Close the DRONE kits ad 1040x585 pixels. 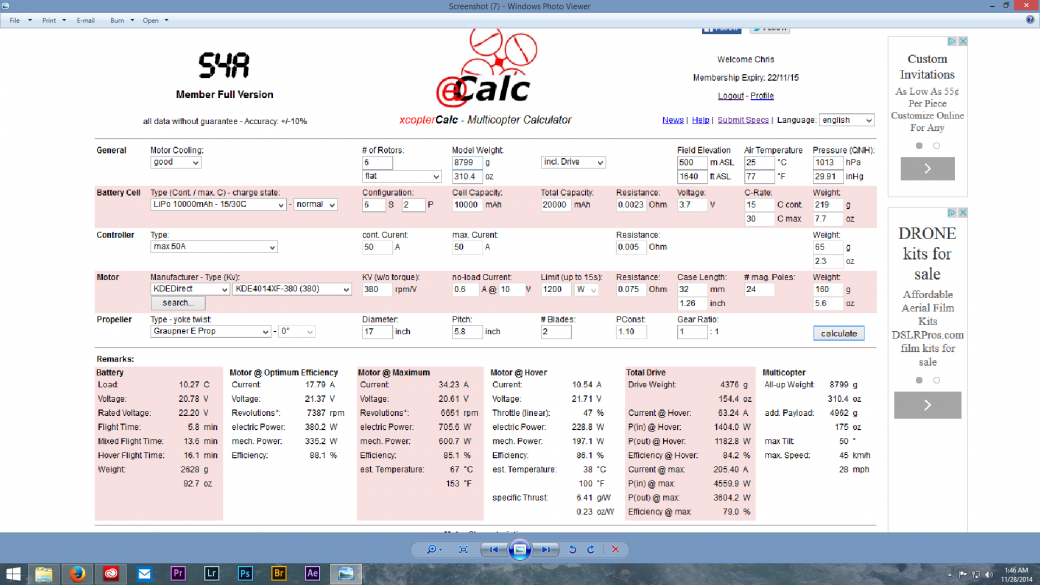(x=963, y=212)
